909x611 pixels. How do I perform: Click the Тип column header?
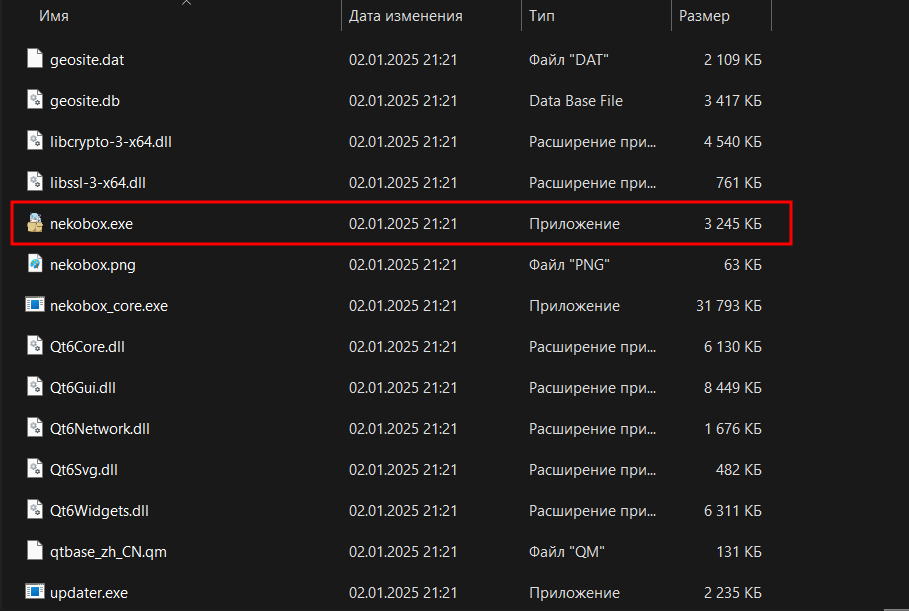(542, 16)
